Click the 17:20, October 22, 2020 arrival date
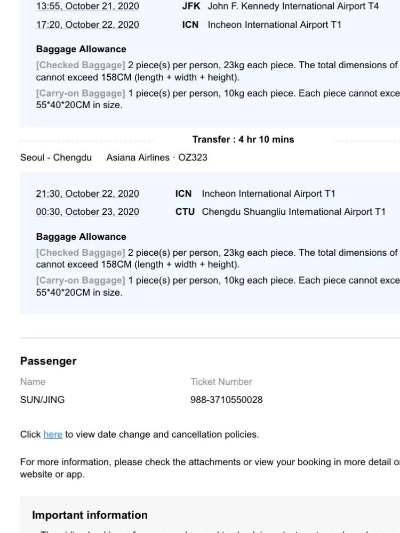Image resolution: width=400 pixels, height=533 pixels. [x=88, y=25]
